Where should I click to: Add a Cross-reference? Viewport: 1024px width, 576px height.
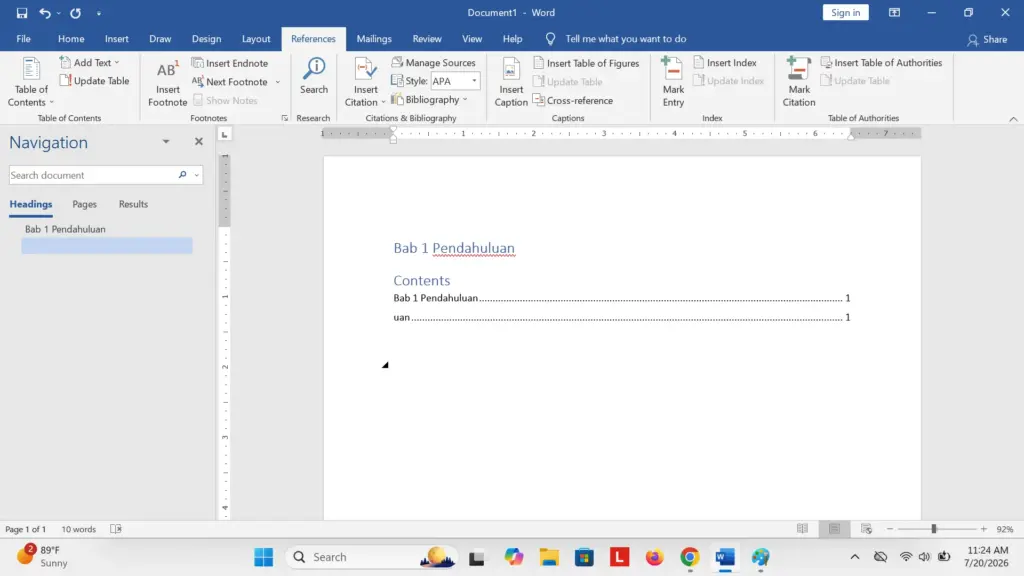pyautogui.click(x=573, y=101)
